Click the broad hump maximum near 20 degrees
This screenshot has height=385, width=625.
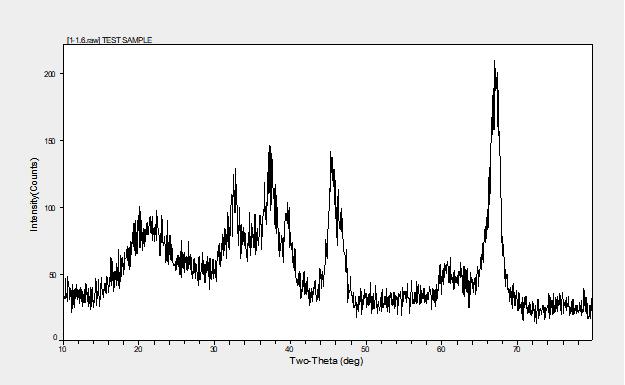tap(140, 209)
